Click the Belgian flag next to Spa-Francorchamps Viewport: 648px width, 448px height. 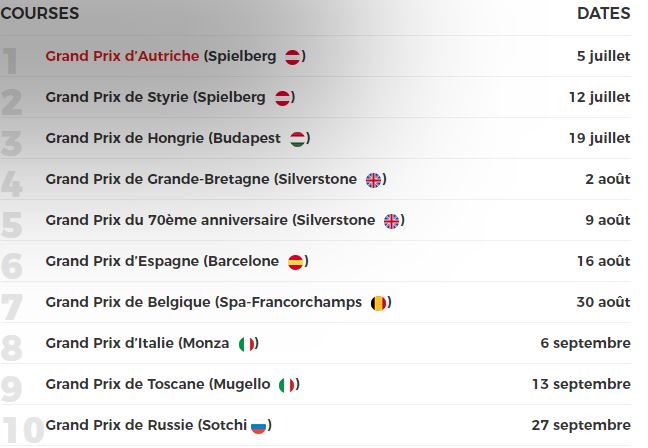[379, 303]
